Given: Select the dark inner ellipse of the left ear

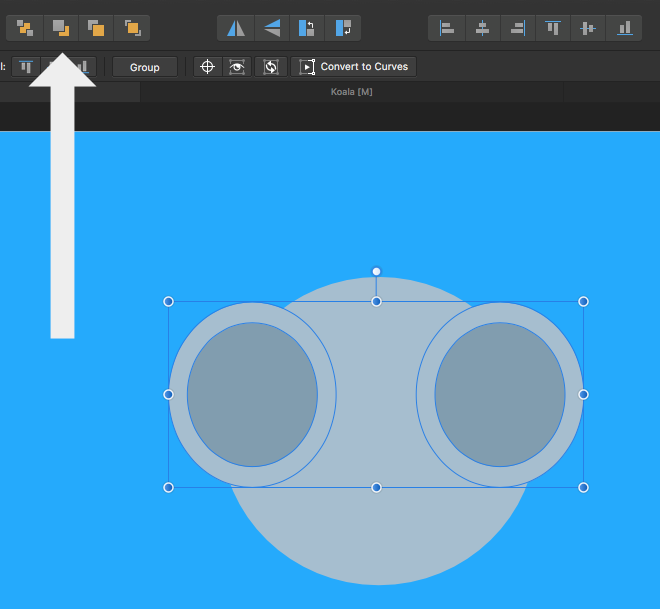Looking at the screenshot, I should [x=252, y=394].
